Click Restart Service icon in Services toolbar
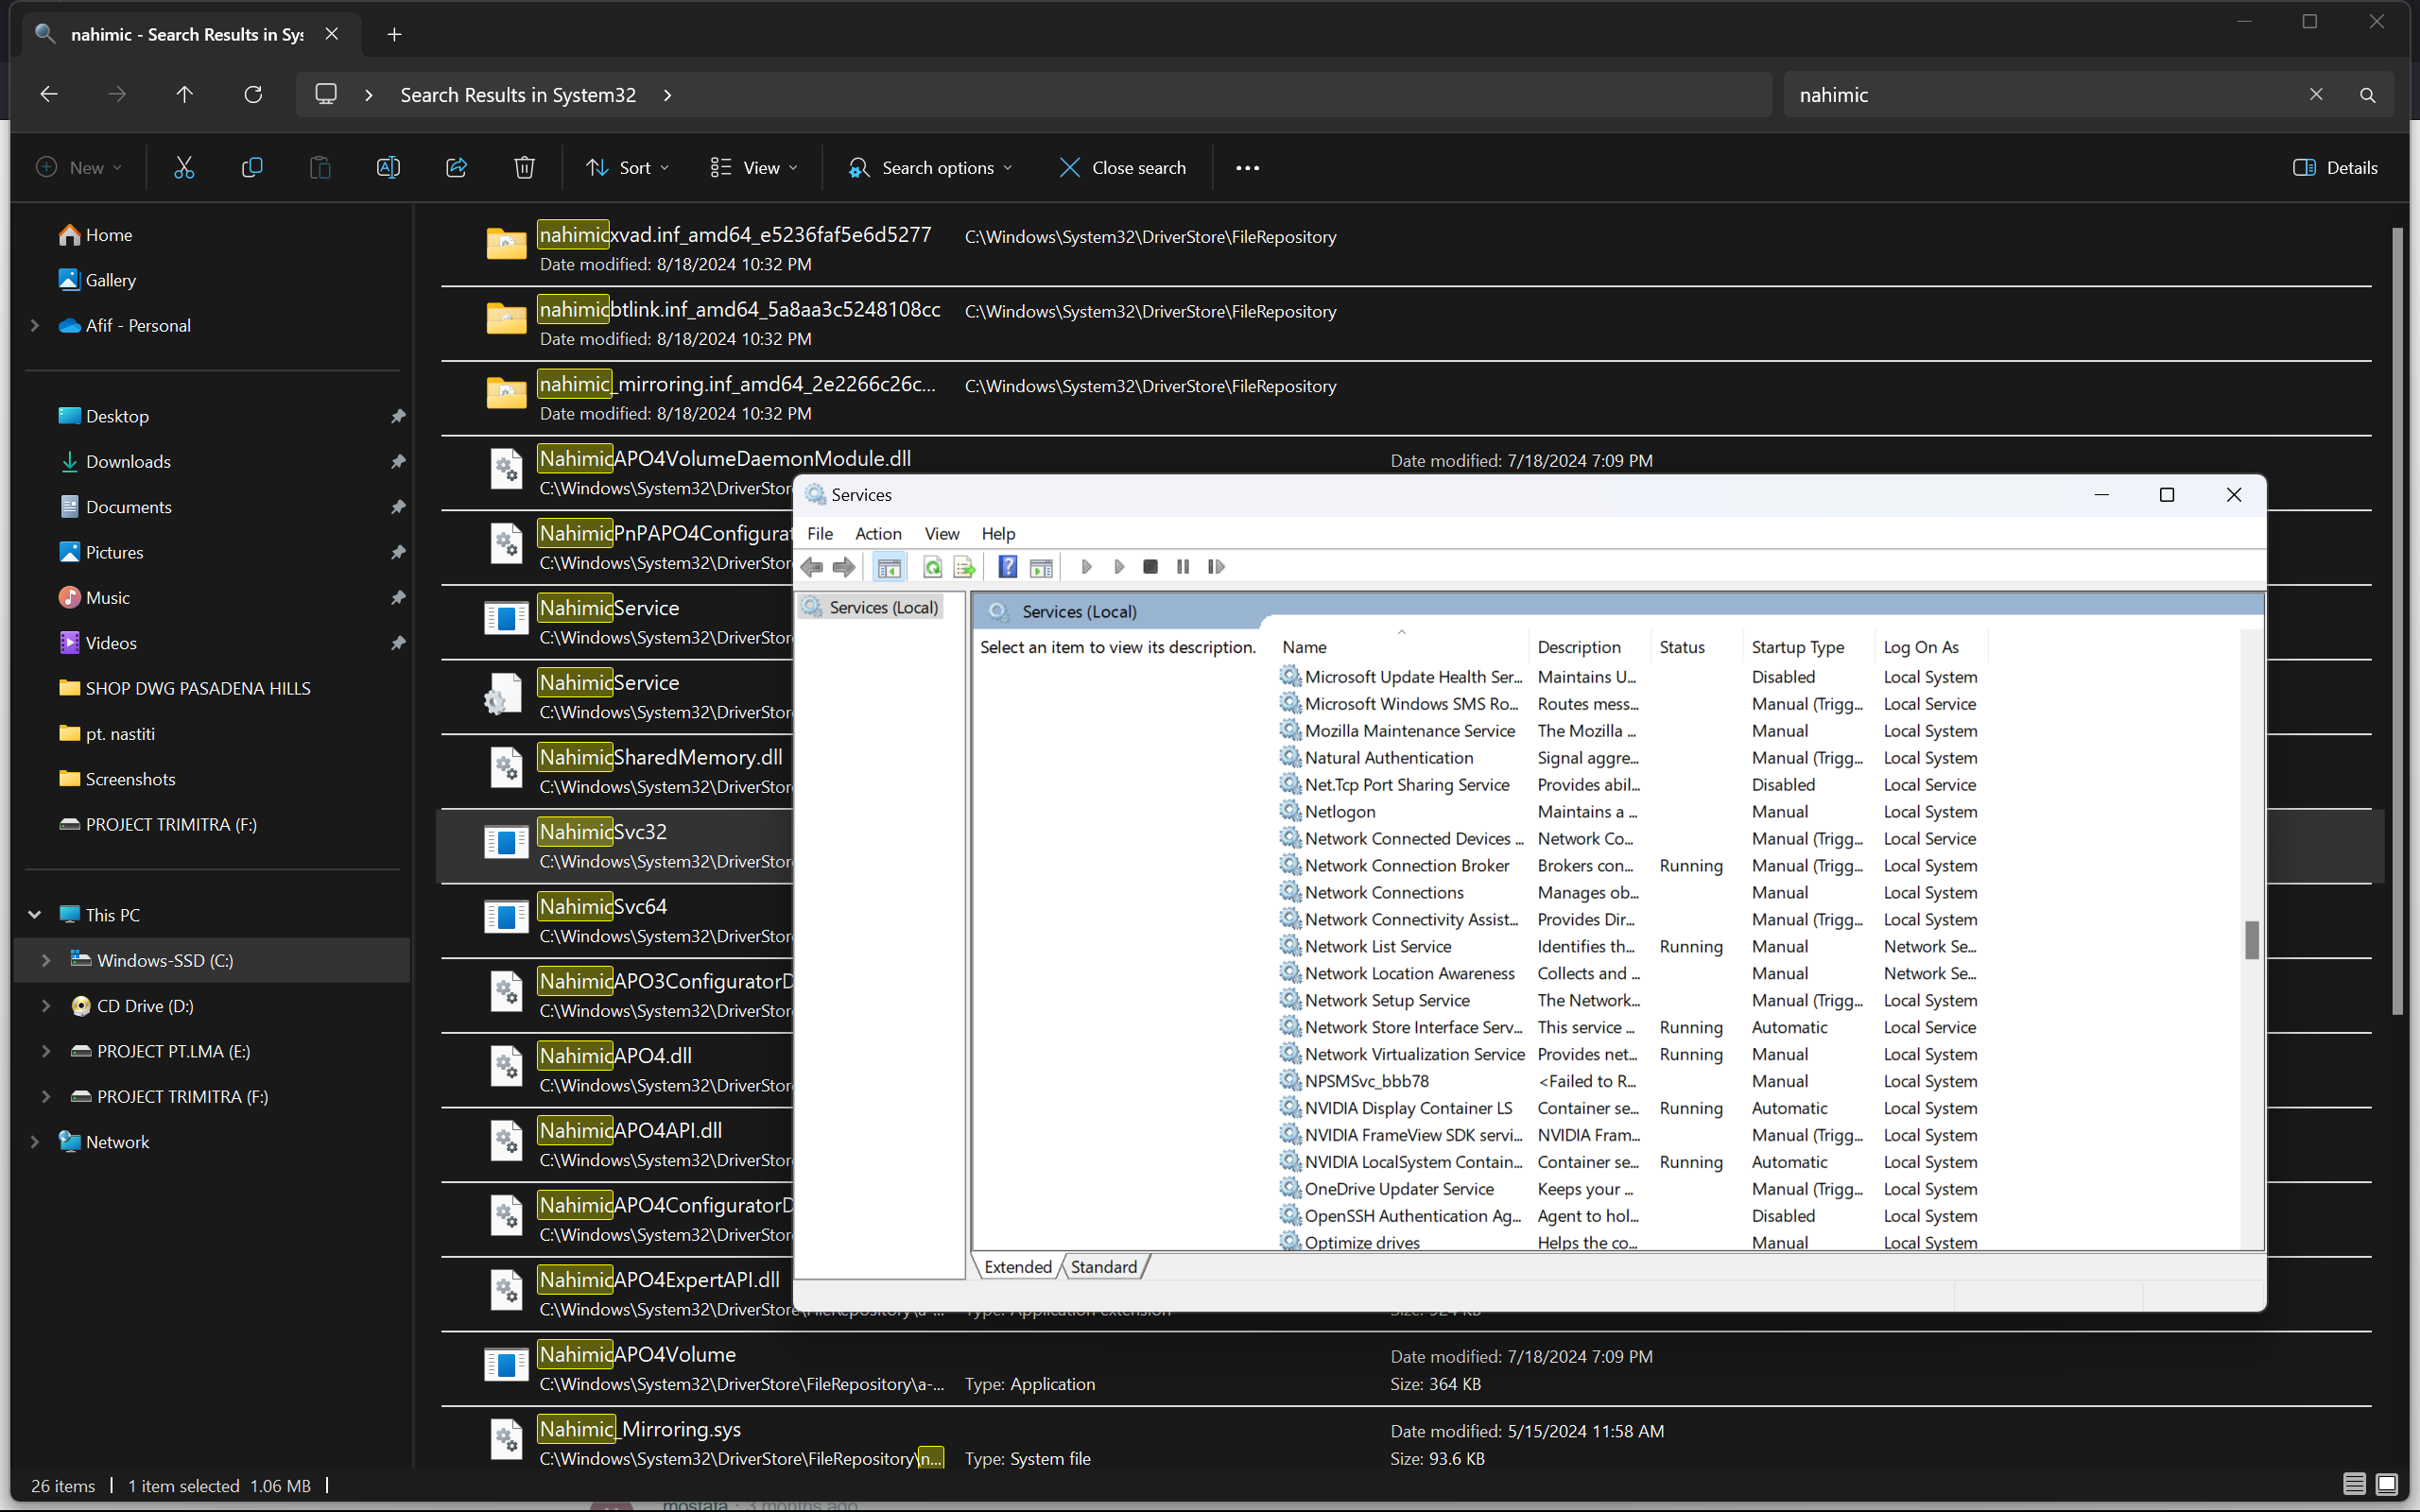The width and height of the screenshot is (2420, 1512). [1216, 567]
